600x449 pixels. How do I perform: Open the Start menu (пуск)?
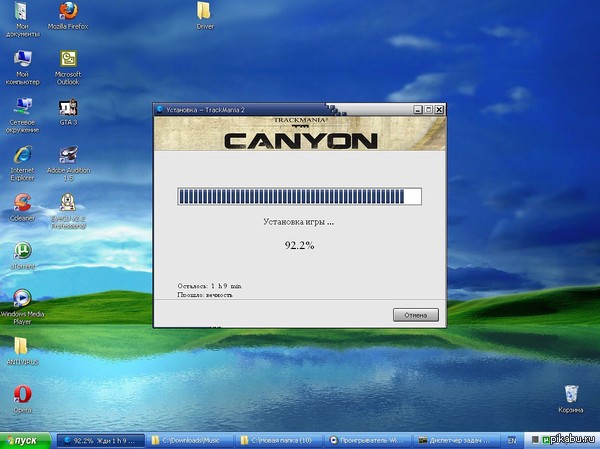pyautogui.click(x=25, y=441)
